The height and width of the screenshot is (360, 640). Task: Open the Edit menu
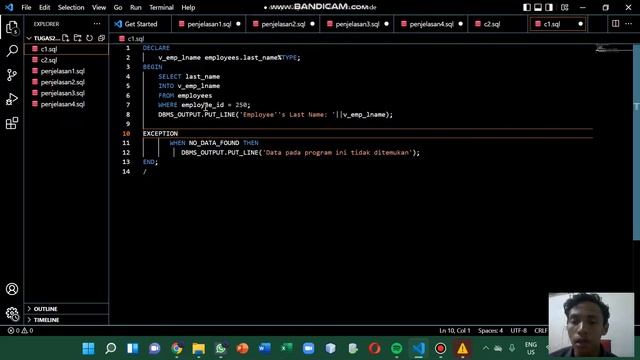(x=44, y=7)
